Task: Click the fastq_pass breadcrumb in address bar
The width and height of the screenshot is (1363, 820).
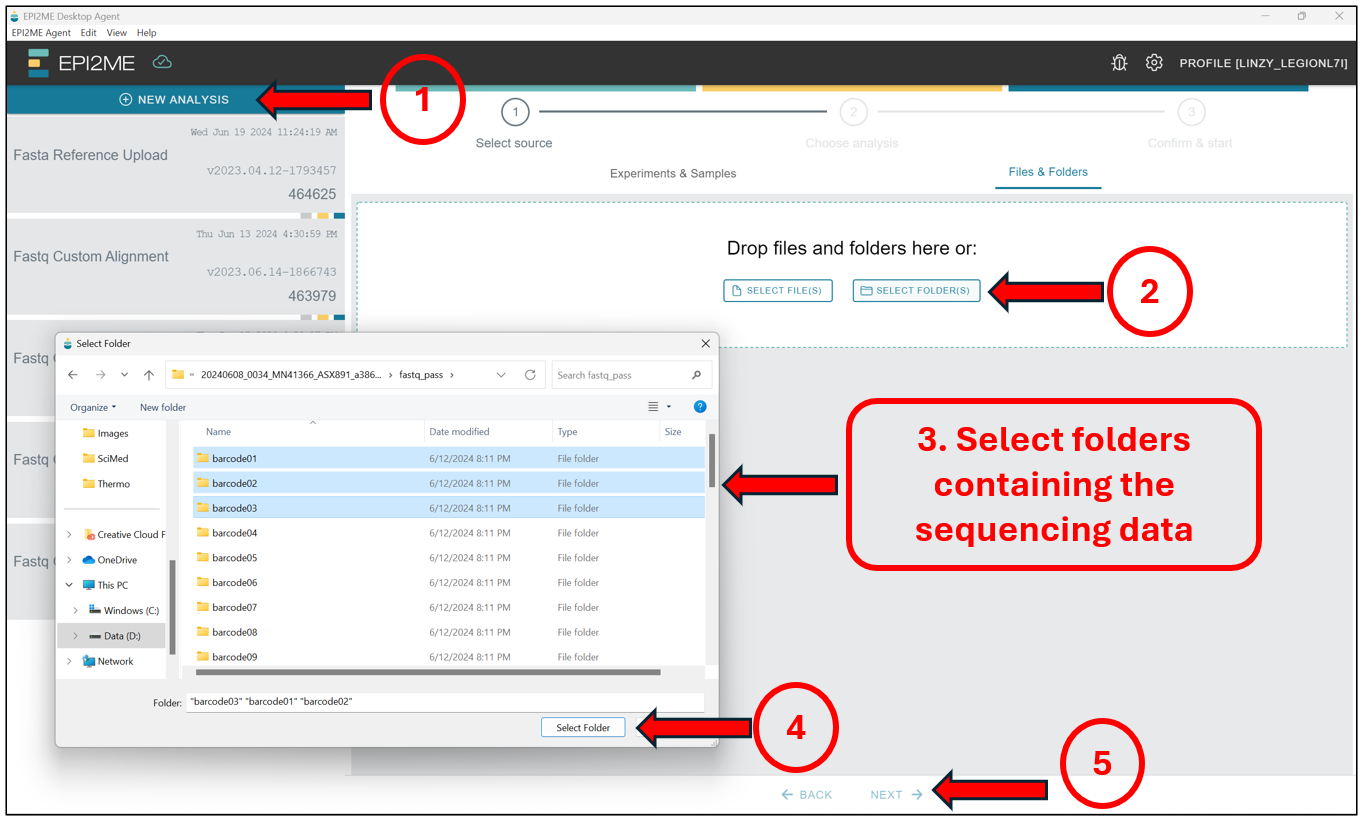Action: [420, 375]
